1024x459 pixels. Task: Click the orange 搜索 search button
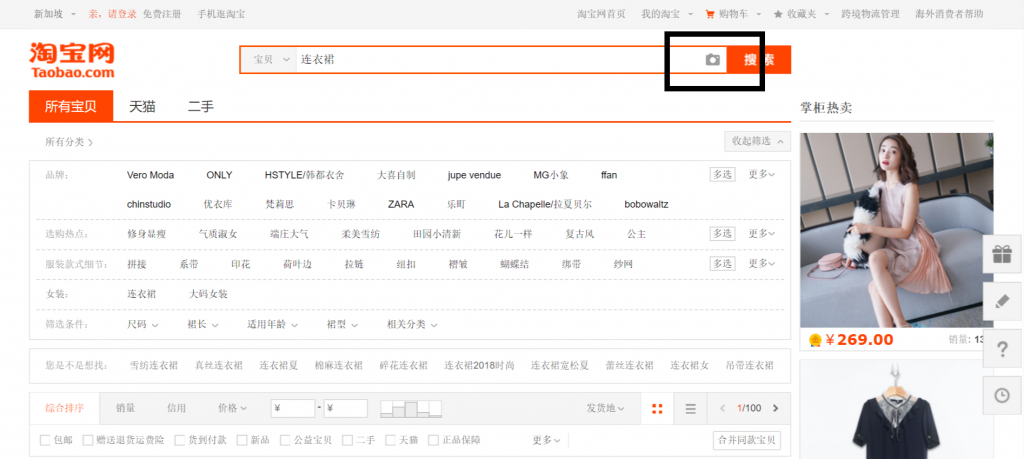tap(759, 60)
